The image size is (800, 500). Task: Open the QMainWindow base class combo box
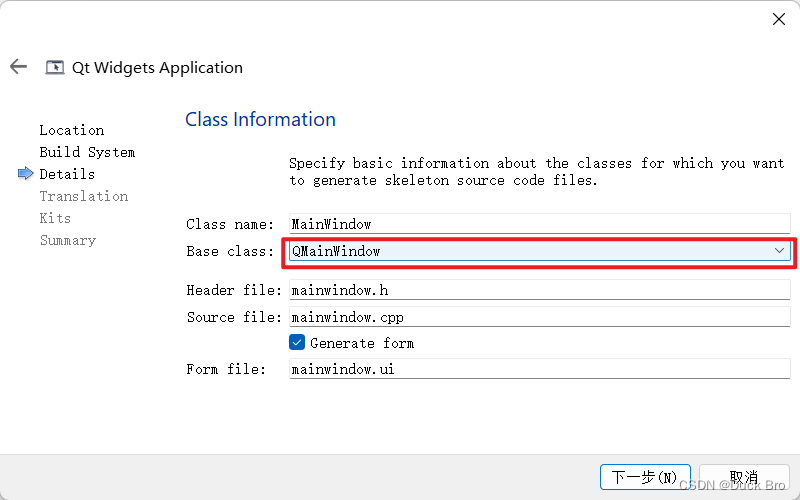530,251
